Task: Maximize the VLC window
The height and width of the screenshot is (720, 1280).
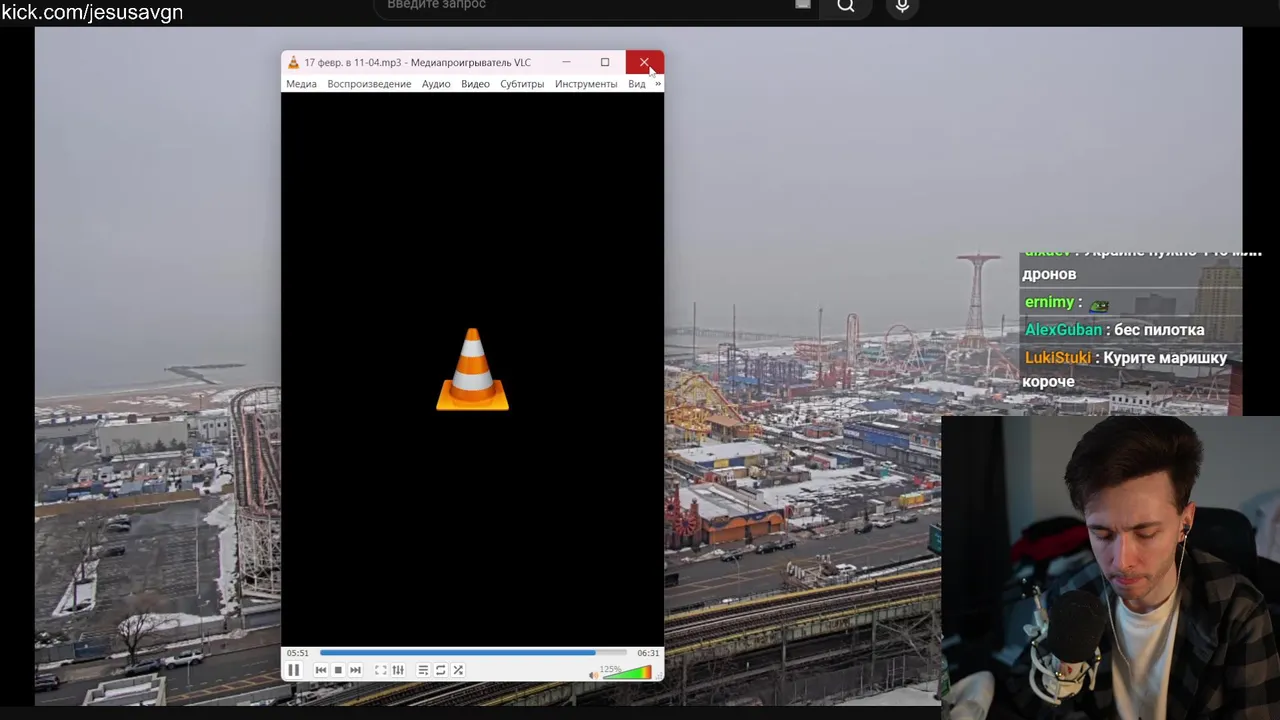Action: point(605,62)
